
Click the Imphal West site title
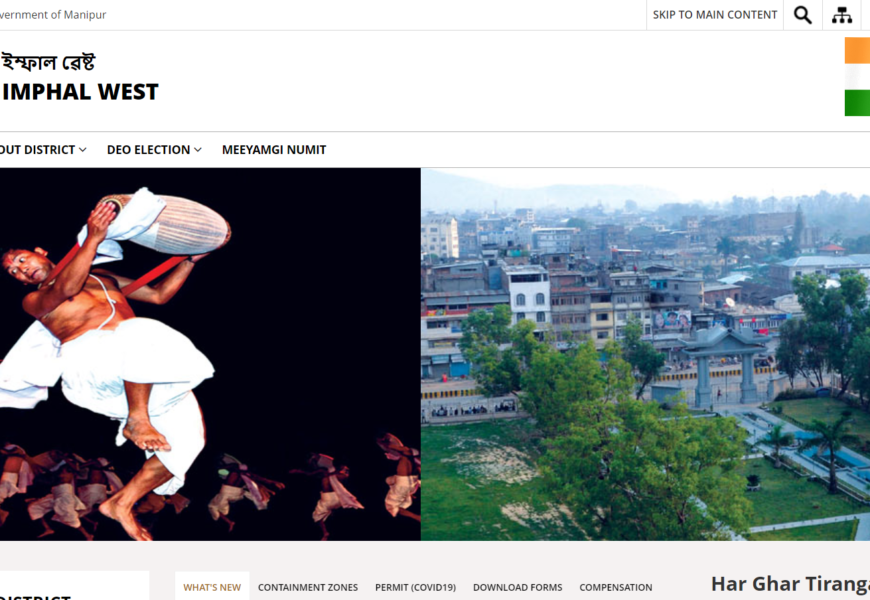tap(80, 92)
